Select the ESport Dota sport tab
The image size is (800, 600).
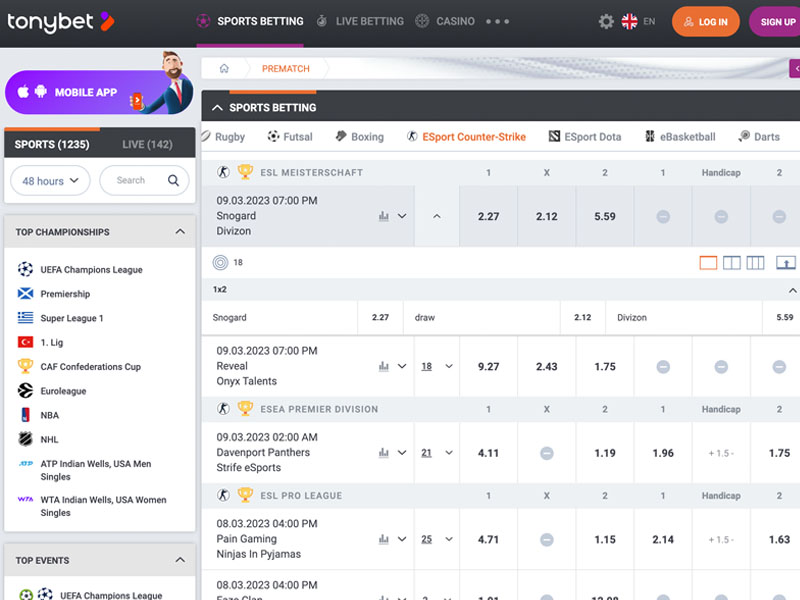[x=585, y=137]
